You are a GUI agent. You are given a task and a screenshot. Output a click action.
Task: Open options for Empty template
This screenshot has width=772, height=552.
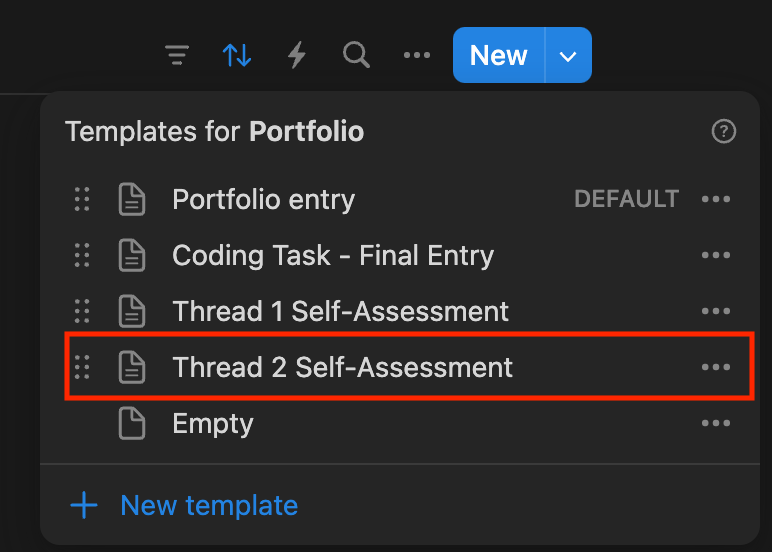click(x=716, y=423)
